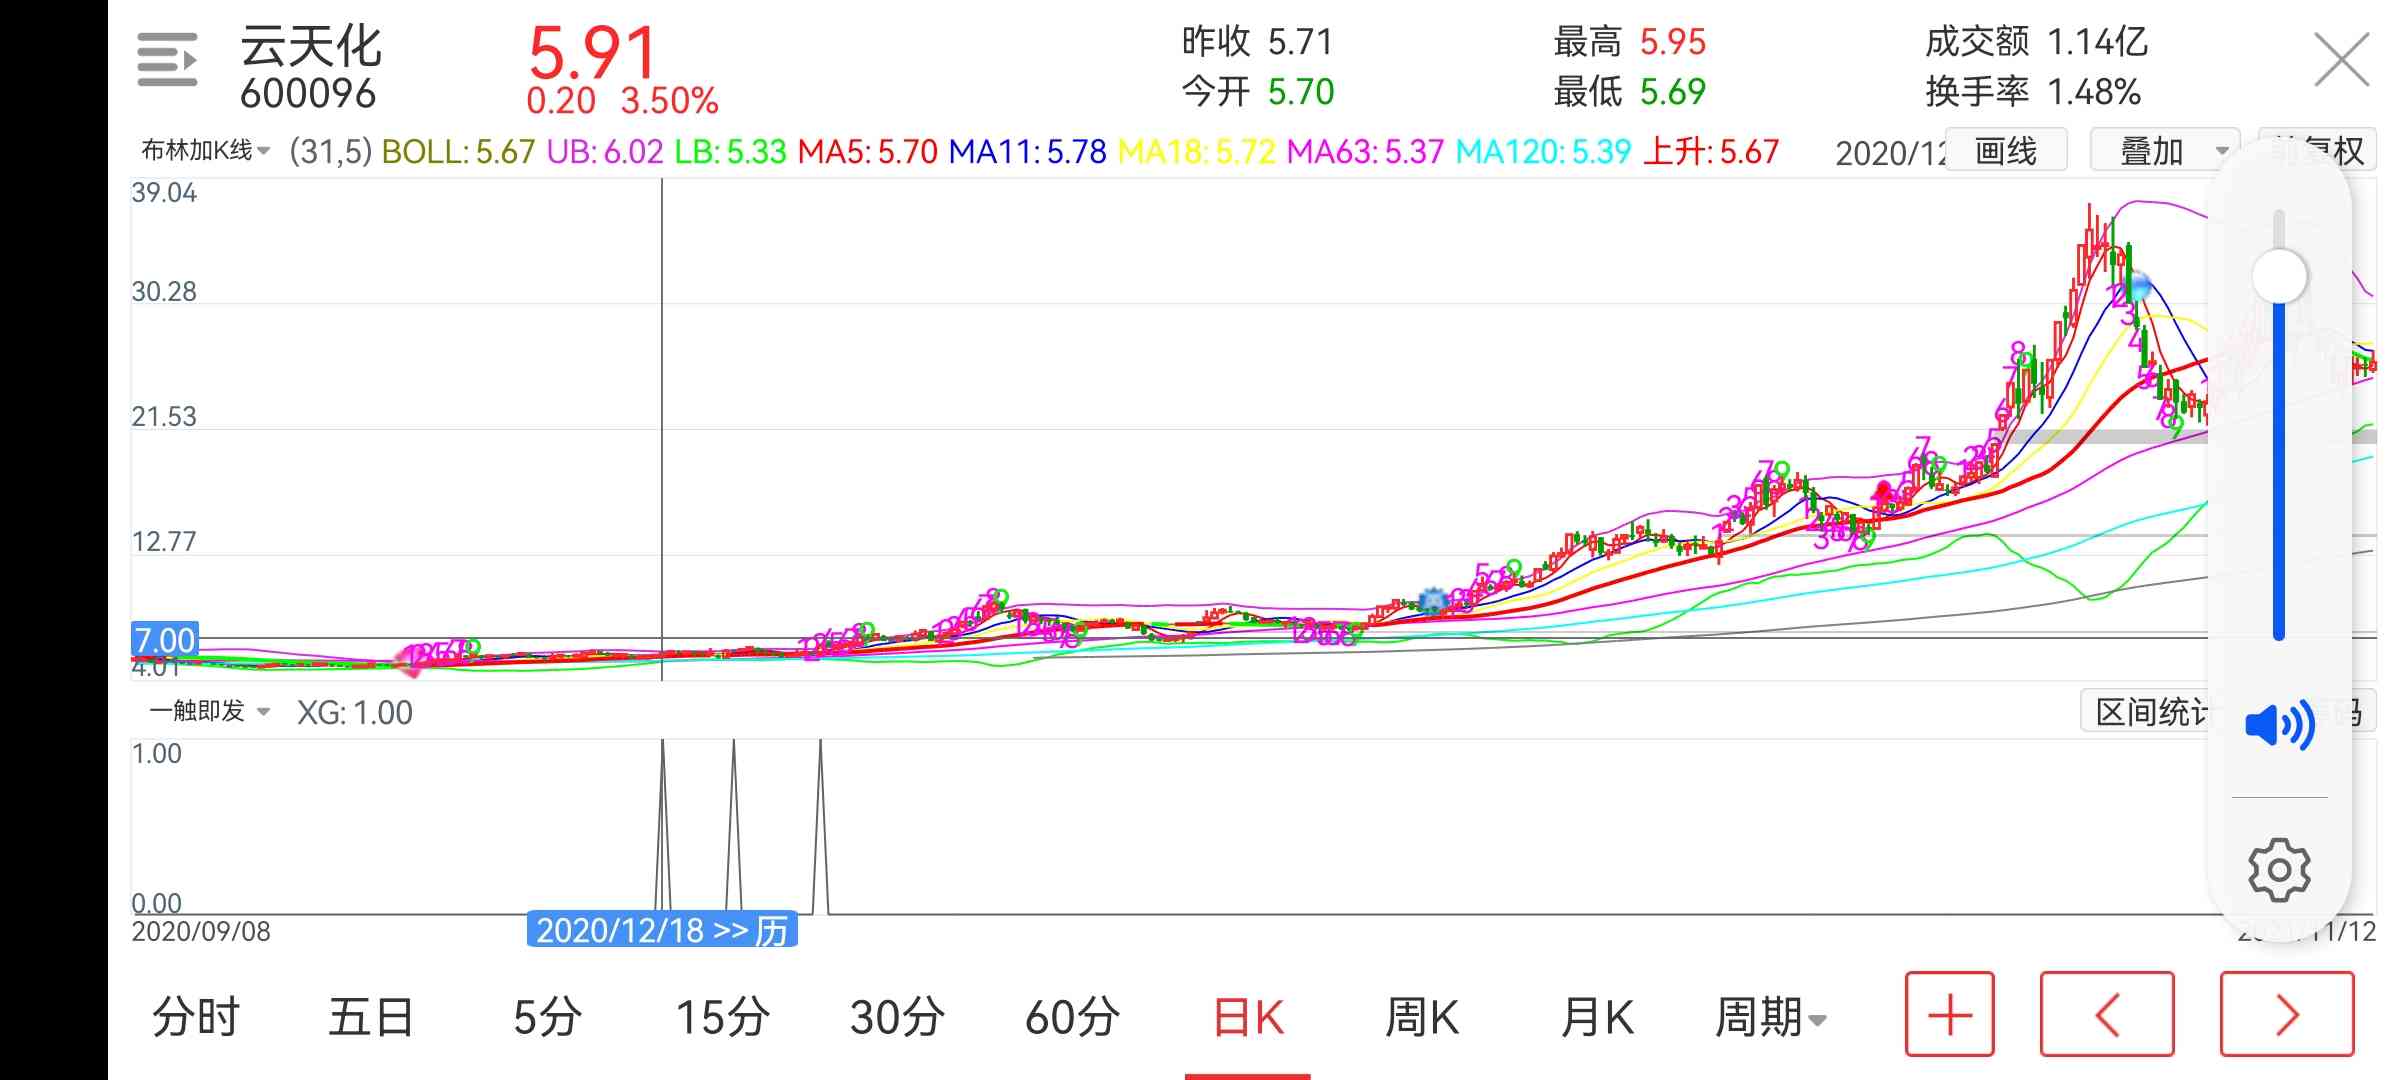Click the 2020/12/18 date label

tap(661, 930)
